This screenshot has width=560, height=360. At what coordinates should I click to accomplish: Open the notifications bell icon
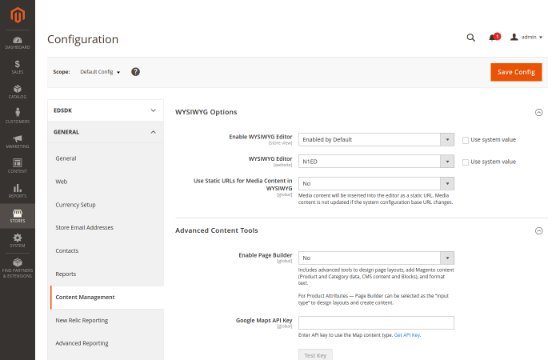[494, 37]
